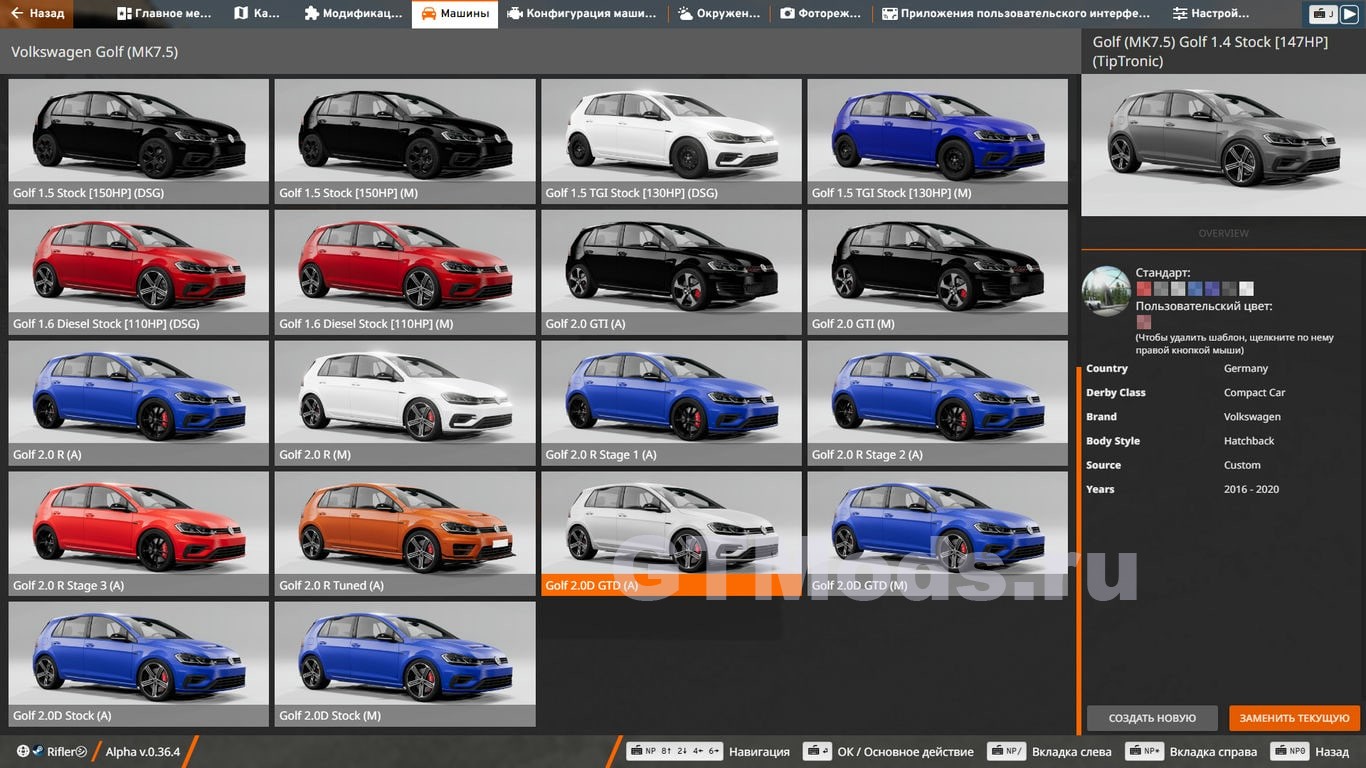This screenshot has width=1366, height=768.
Task: Choose the Golf 2.0 R (A) configuration
Action: pos(139,403)
